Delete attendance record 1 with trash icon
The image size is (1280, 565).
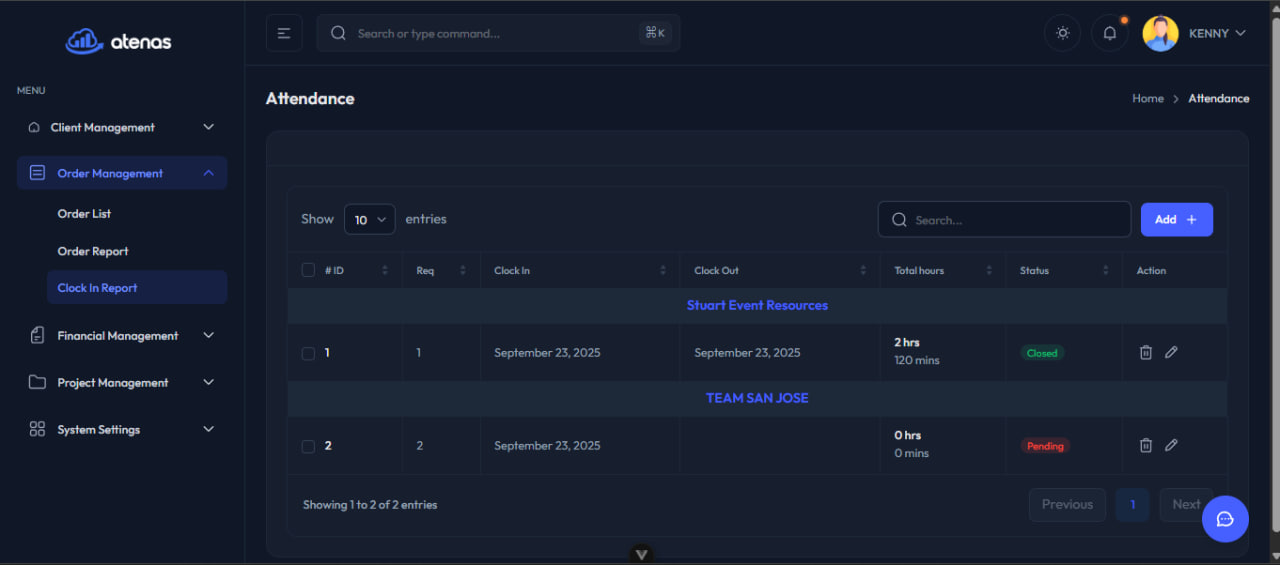(x=1146, y=352)
